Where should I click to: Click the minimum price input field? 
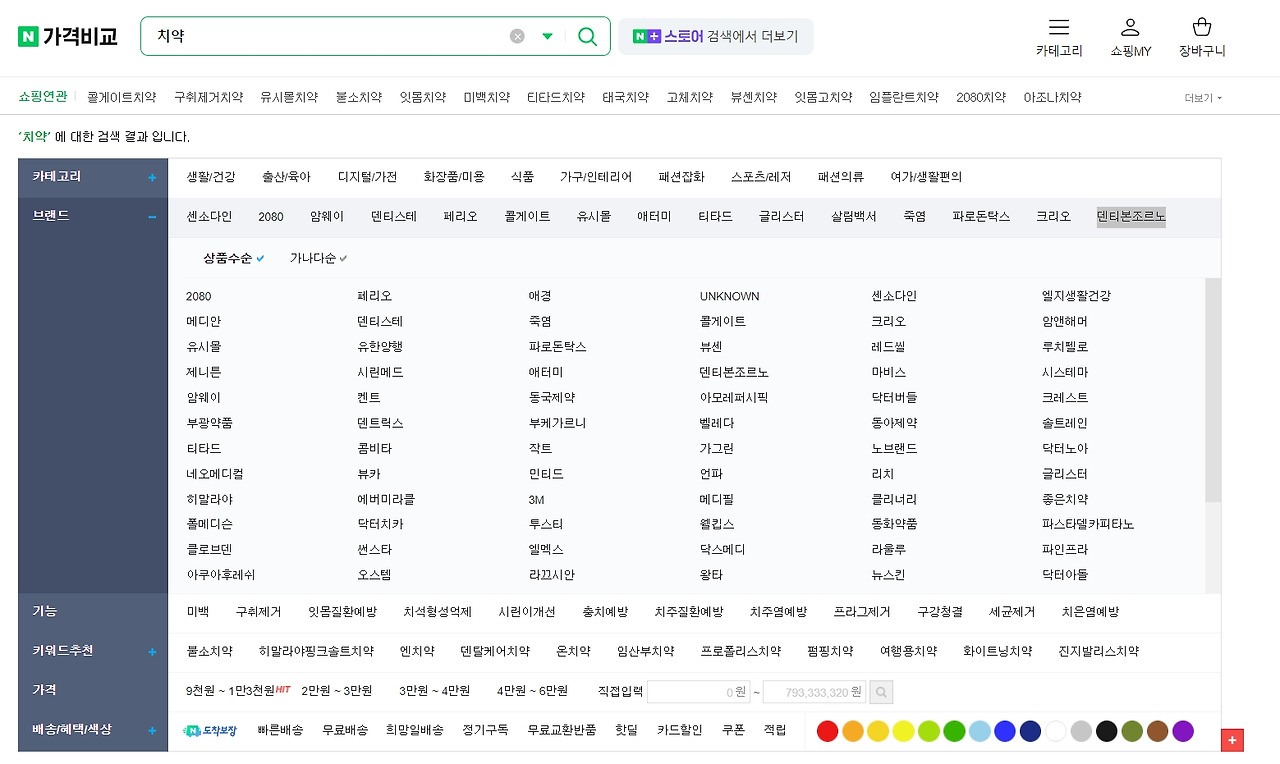698,692
